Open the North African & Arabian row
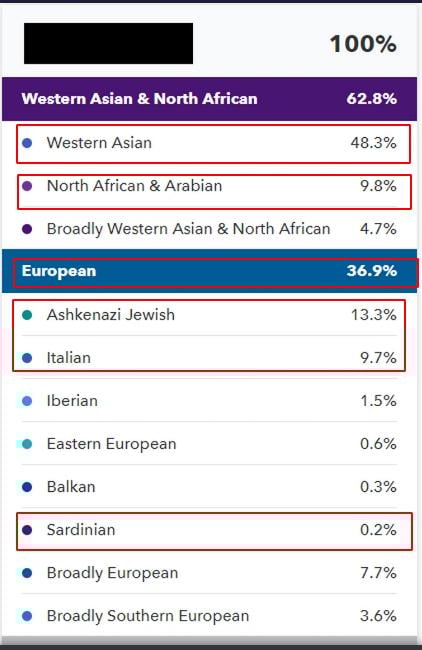Screen dimensions: 422x650 [x=209, y=186]
